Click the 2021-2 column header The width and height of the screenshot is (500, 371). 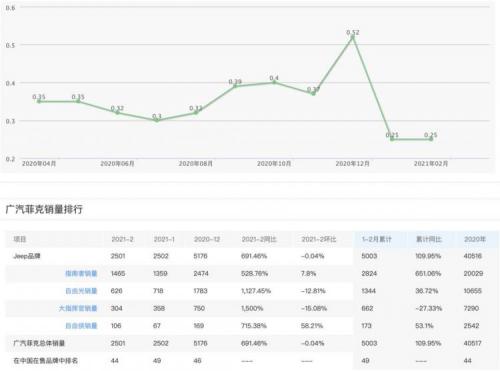pos(122,239)
